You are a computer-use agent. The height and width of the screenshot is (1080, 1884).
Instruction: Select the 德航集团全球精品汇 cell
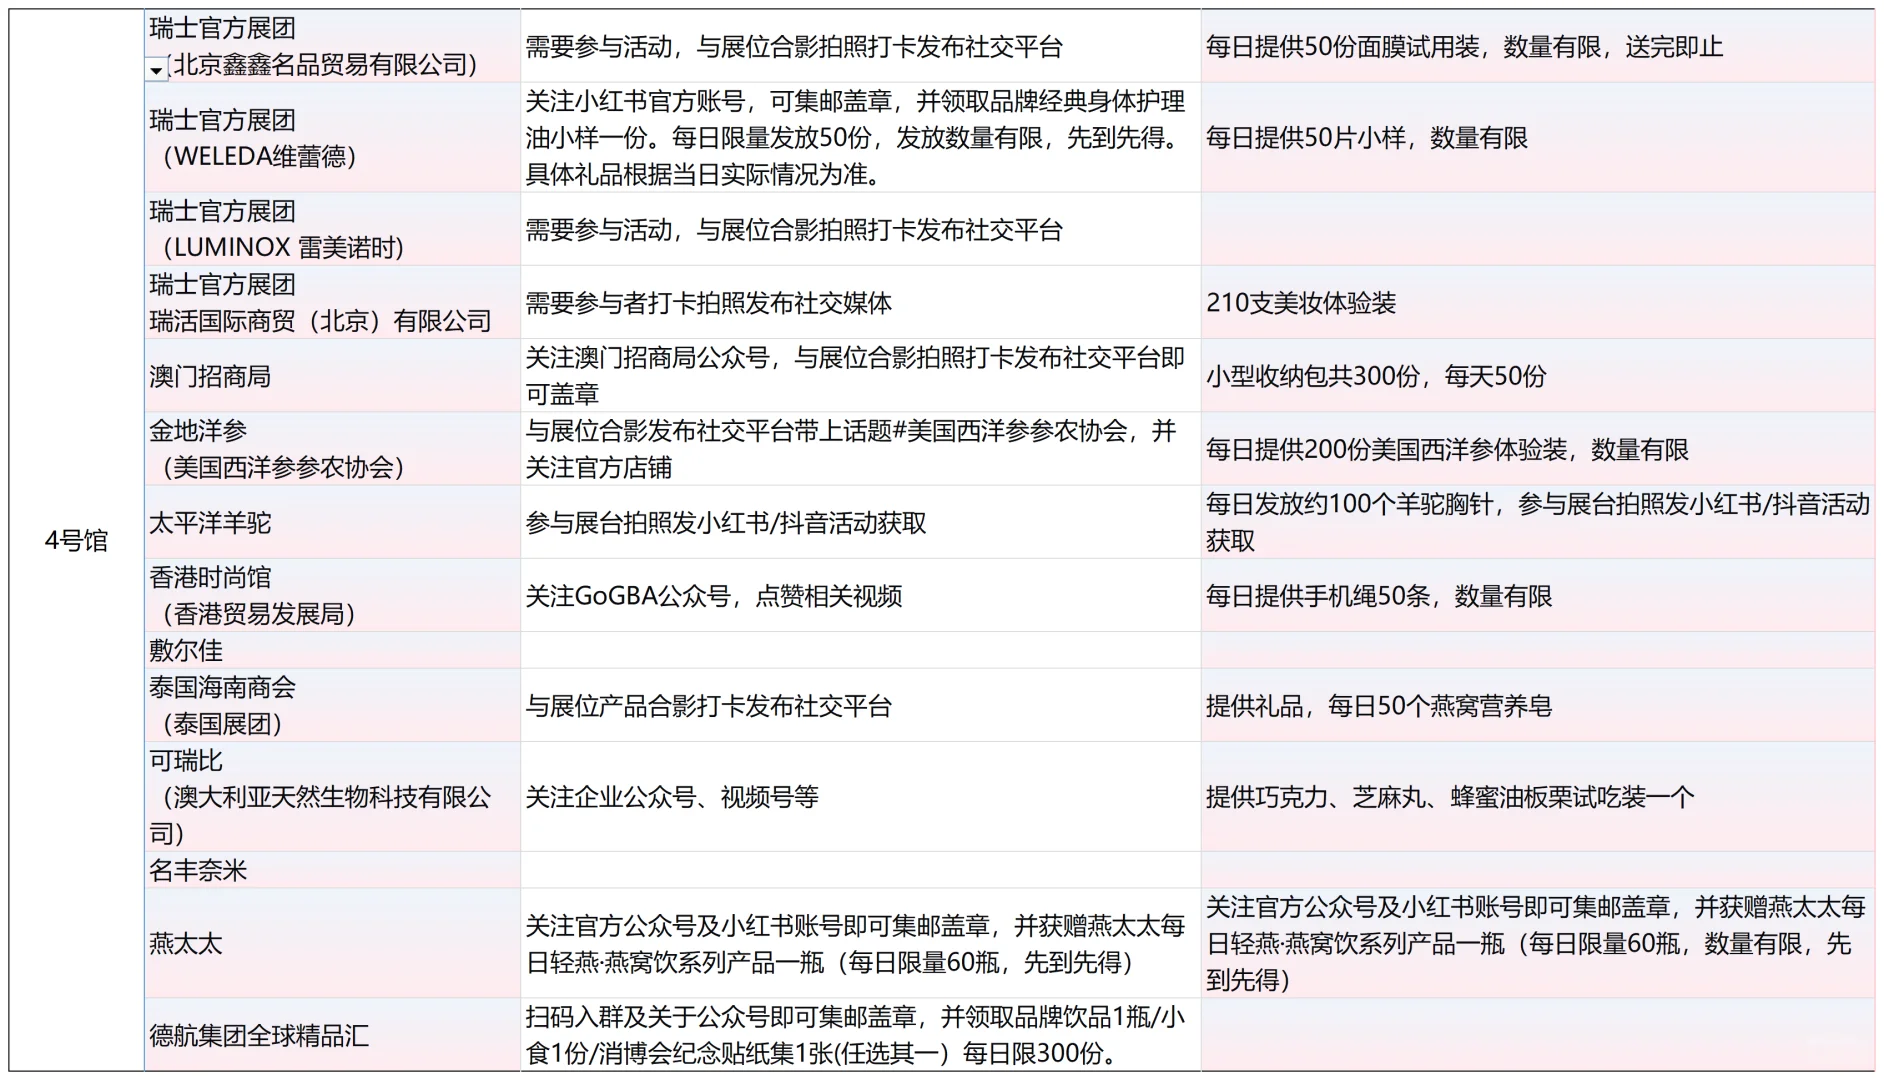pyautogui.click(x=332, y=1035)
